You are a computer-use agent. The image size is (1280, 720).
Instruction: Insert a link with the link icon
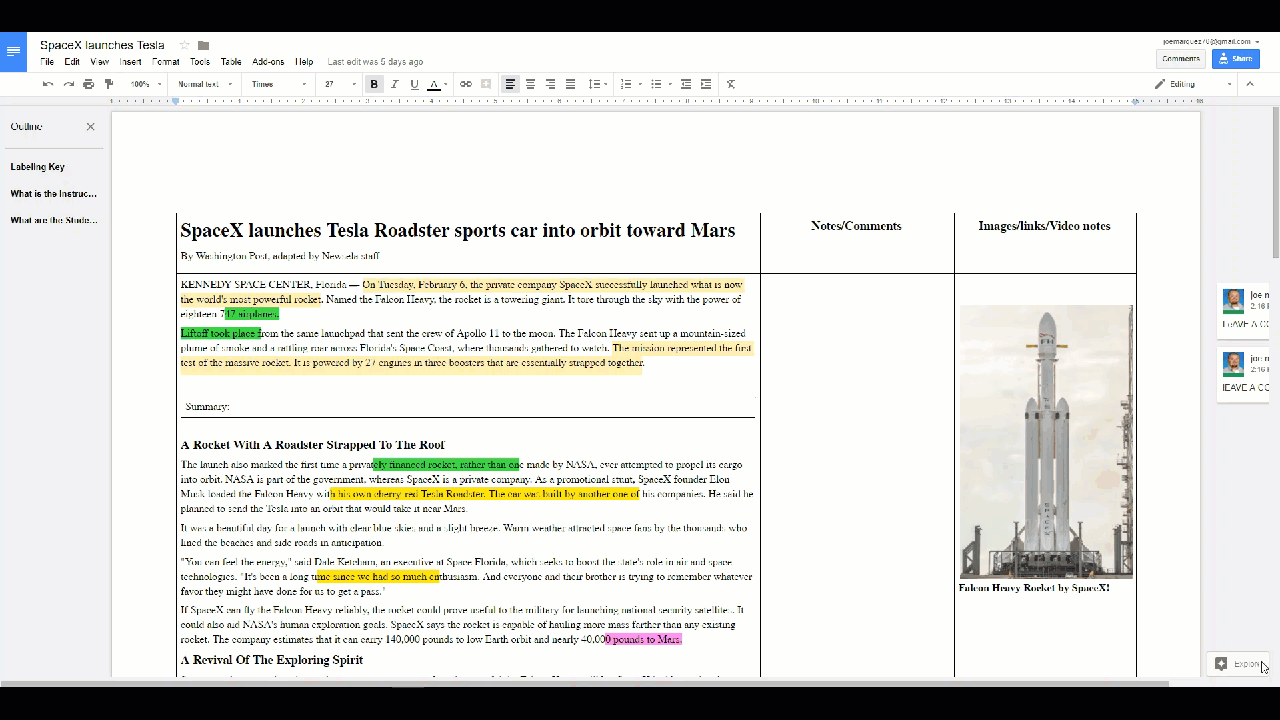[465, 84]
